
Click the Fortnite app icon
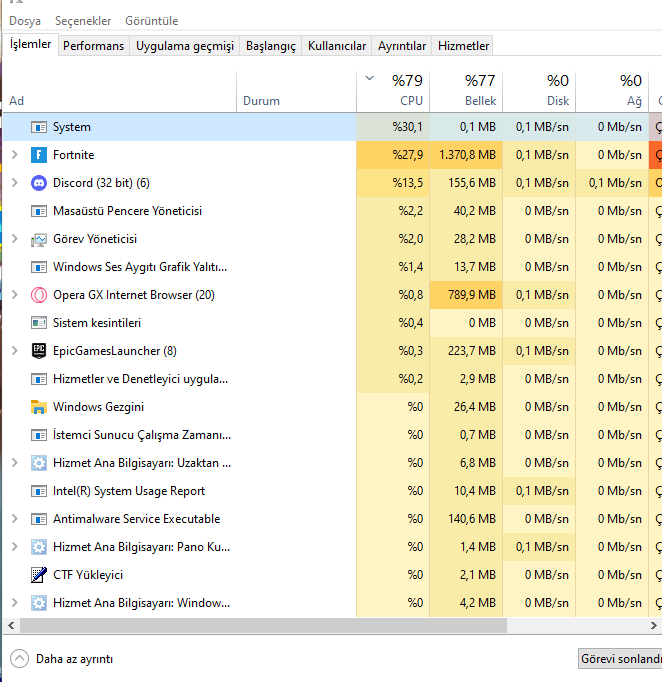coord(39,155)
